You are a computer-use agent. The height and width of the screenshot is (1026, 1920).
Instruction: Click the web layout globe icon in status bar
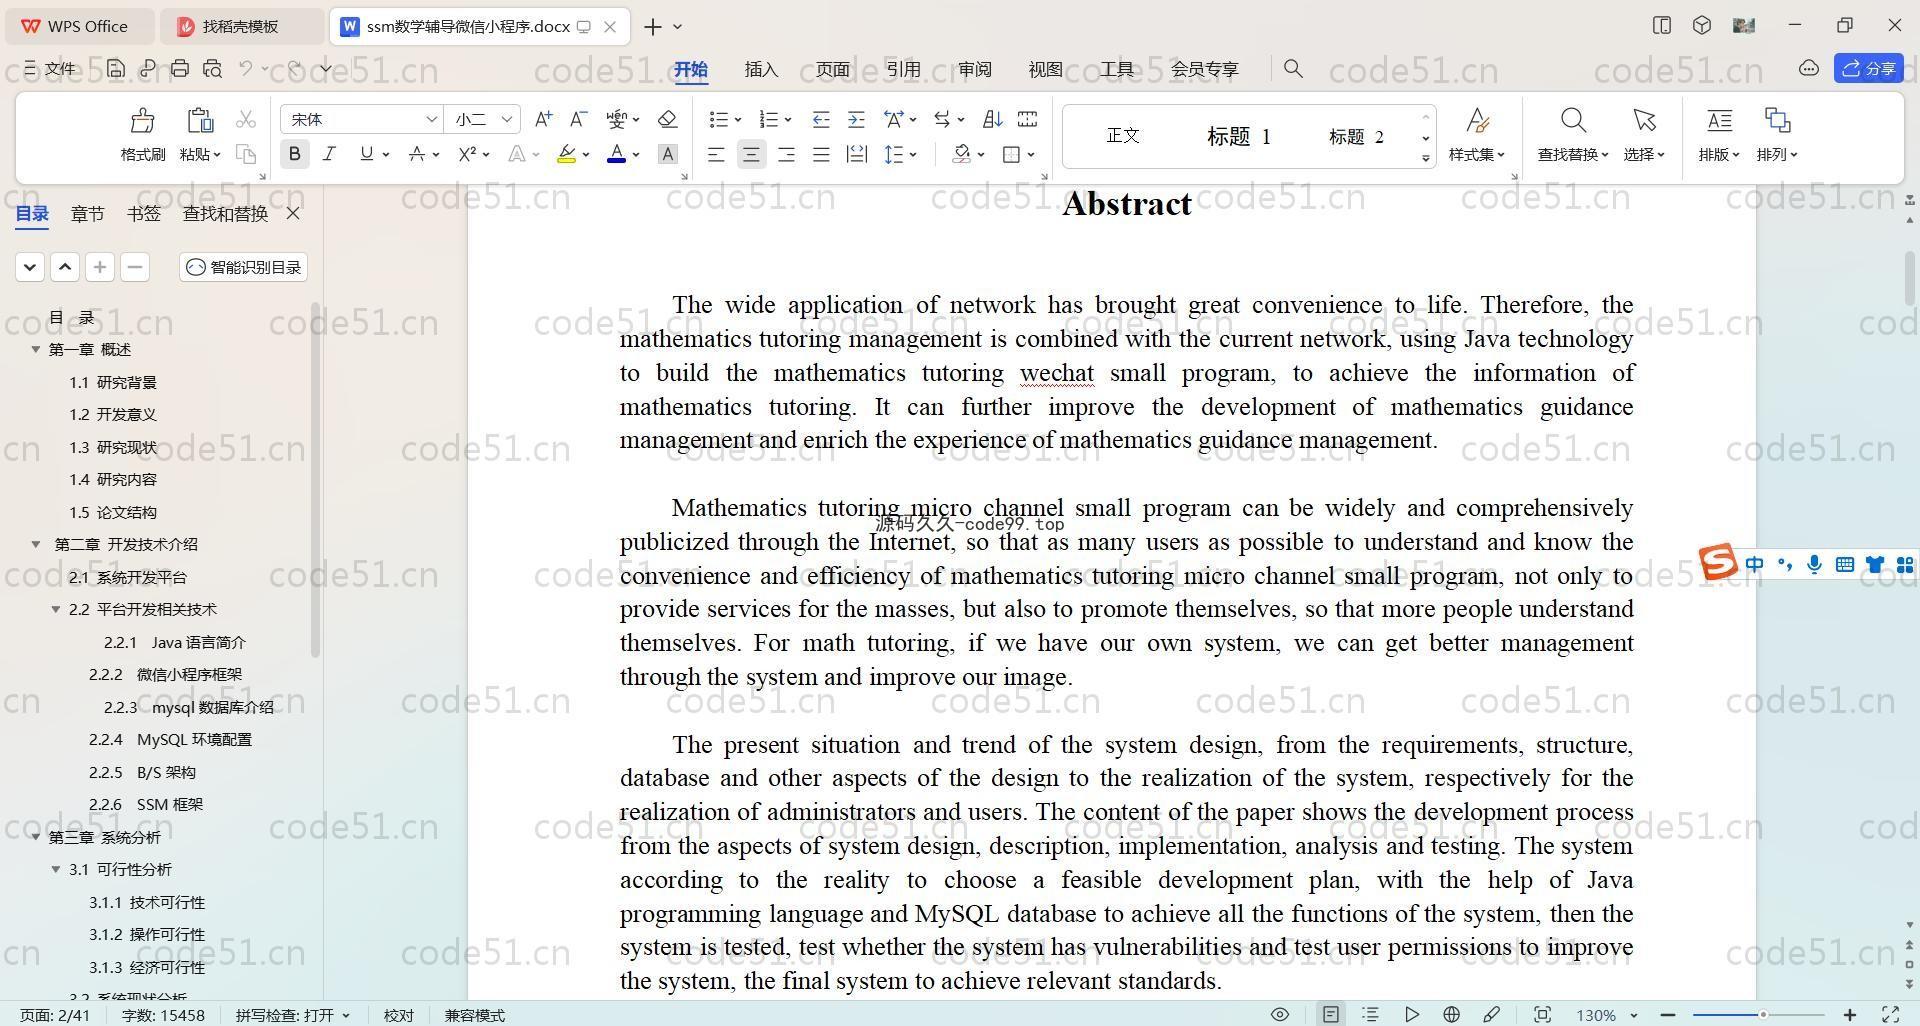[x=1451, y=1014]
